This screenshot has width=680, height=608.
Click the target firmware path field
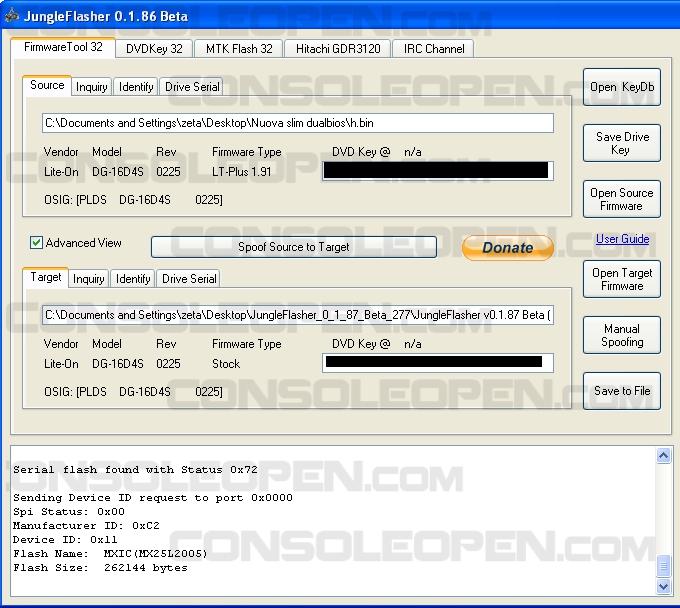tap(298, 315)
